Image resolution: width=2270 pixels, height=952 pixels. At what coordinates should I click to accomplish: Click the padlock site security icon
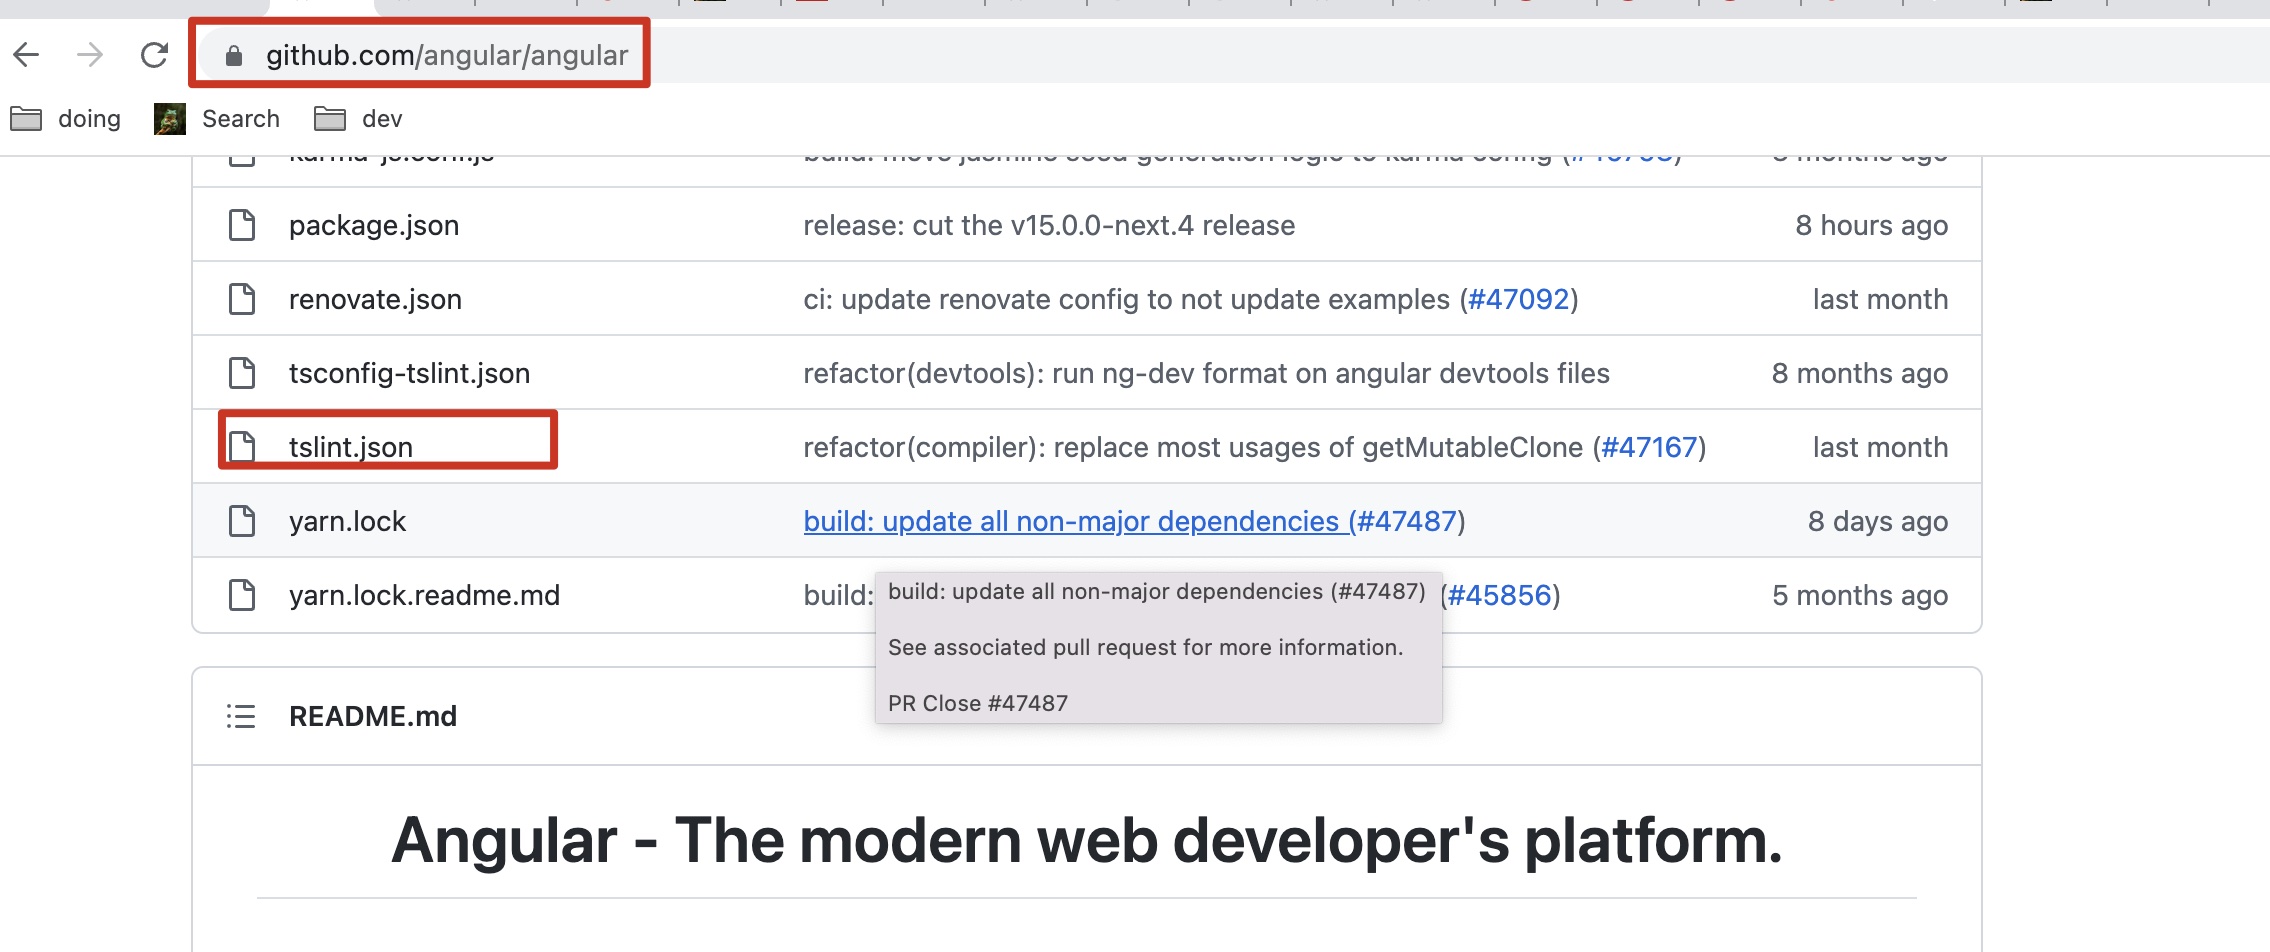pyautogui.click(x=234, y=56)
